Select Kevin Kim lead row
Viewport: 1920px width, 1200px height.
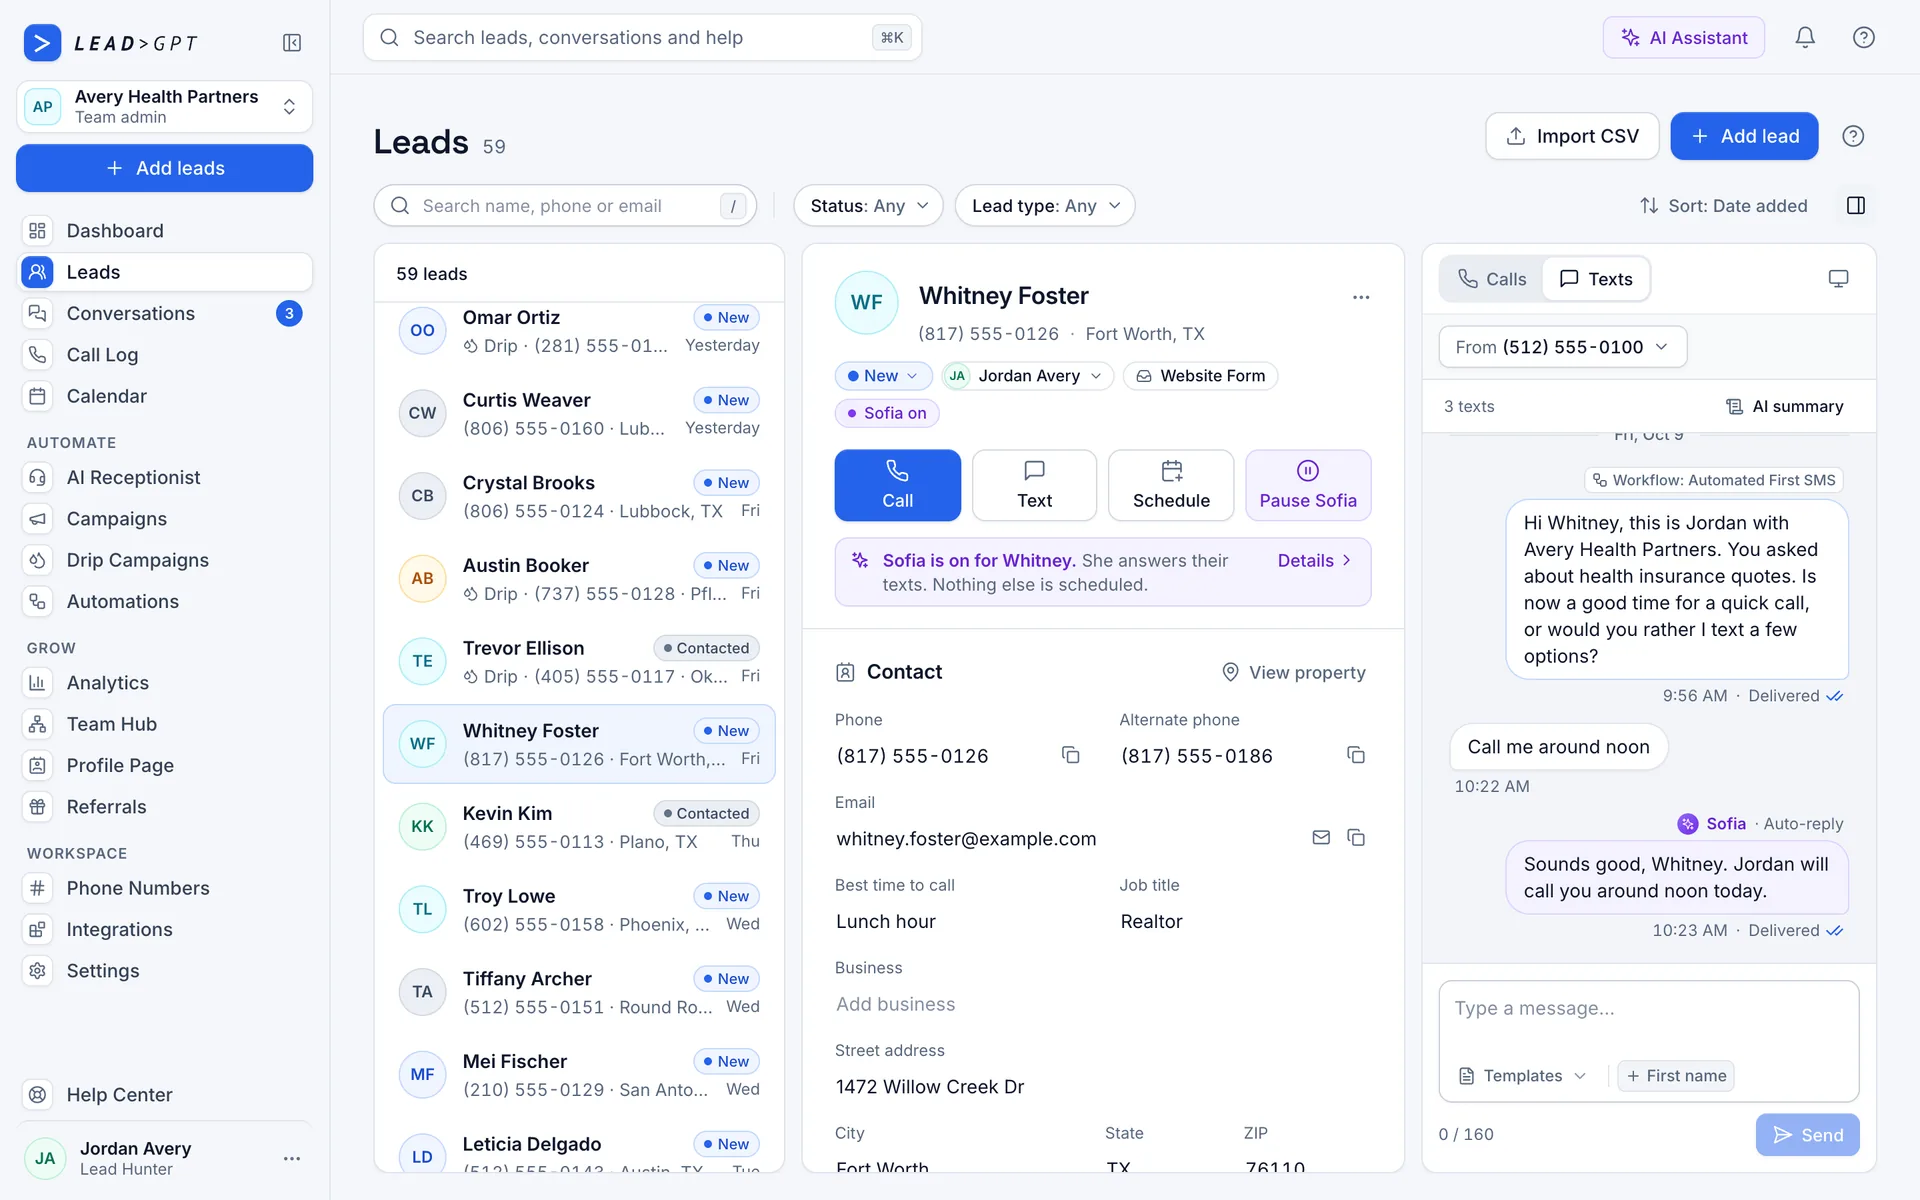click(579, 827)
